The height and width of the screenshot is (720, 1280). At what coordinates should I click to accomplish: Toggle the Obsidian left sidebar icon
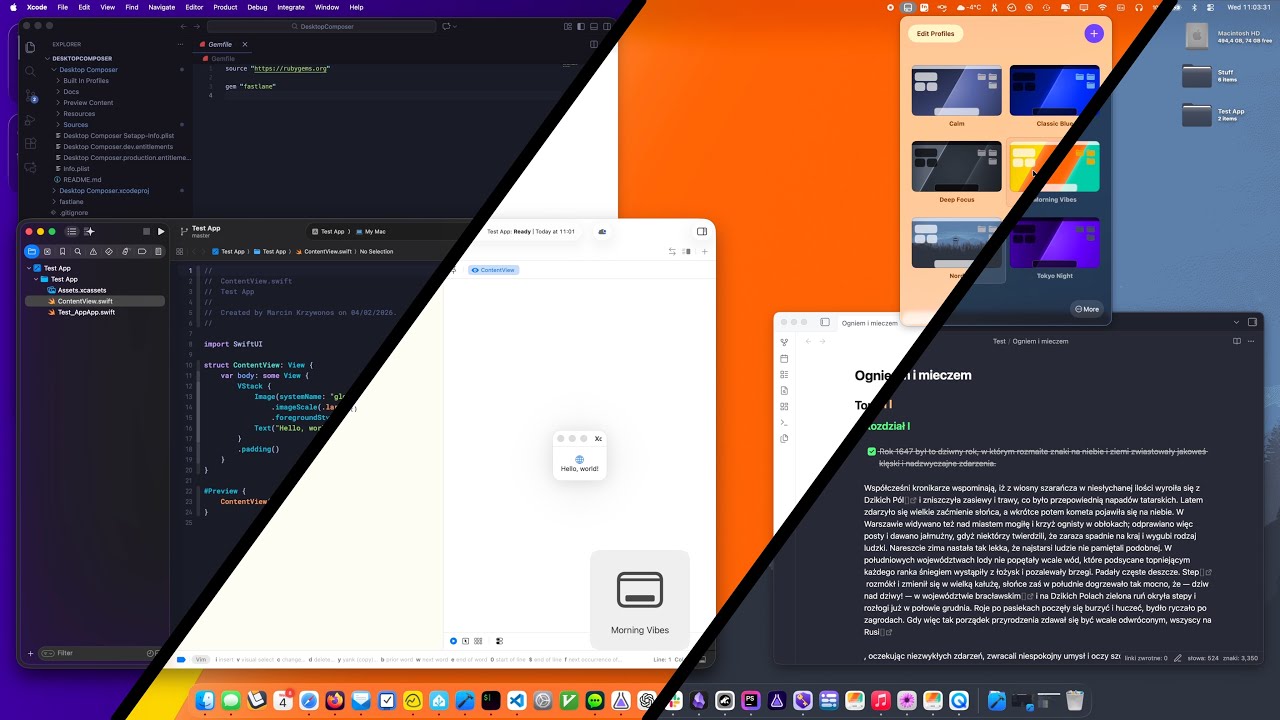[x=825, y=322]
